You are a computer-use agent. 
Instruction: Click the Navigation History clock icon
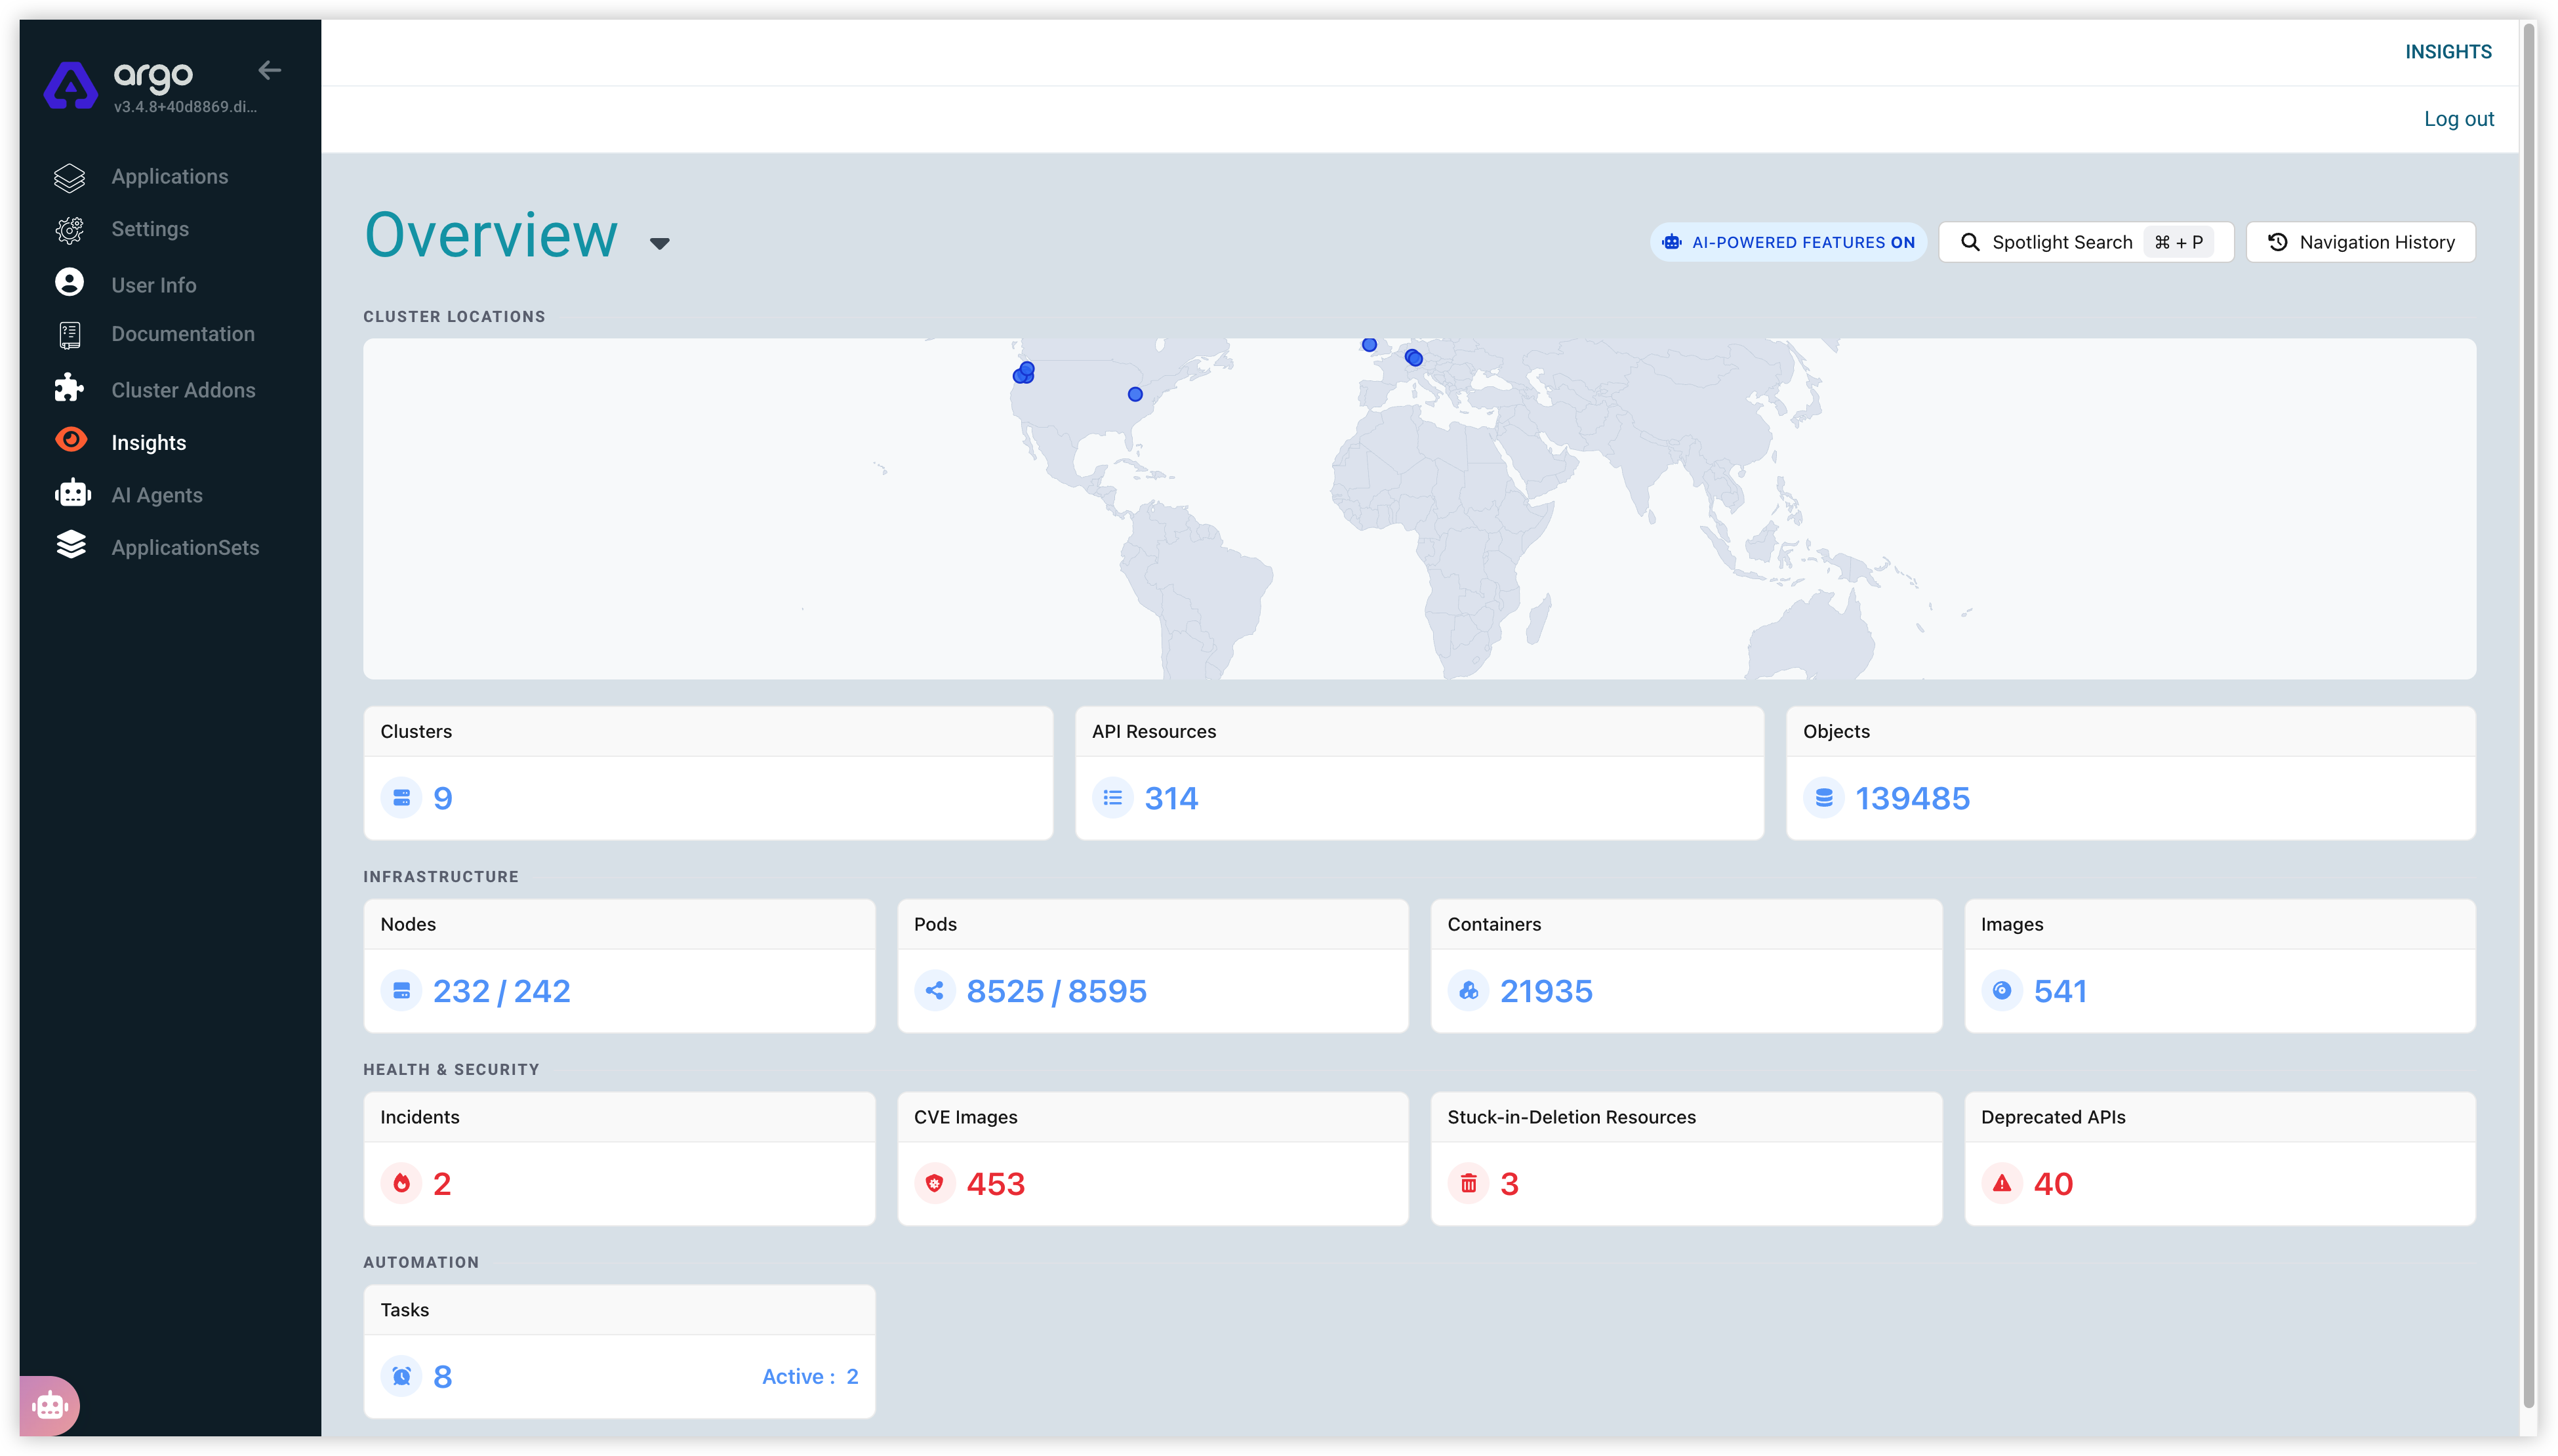pyautogui.click(x=2277, y=242)
